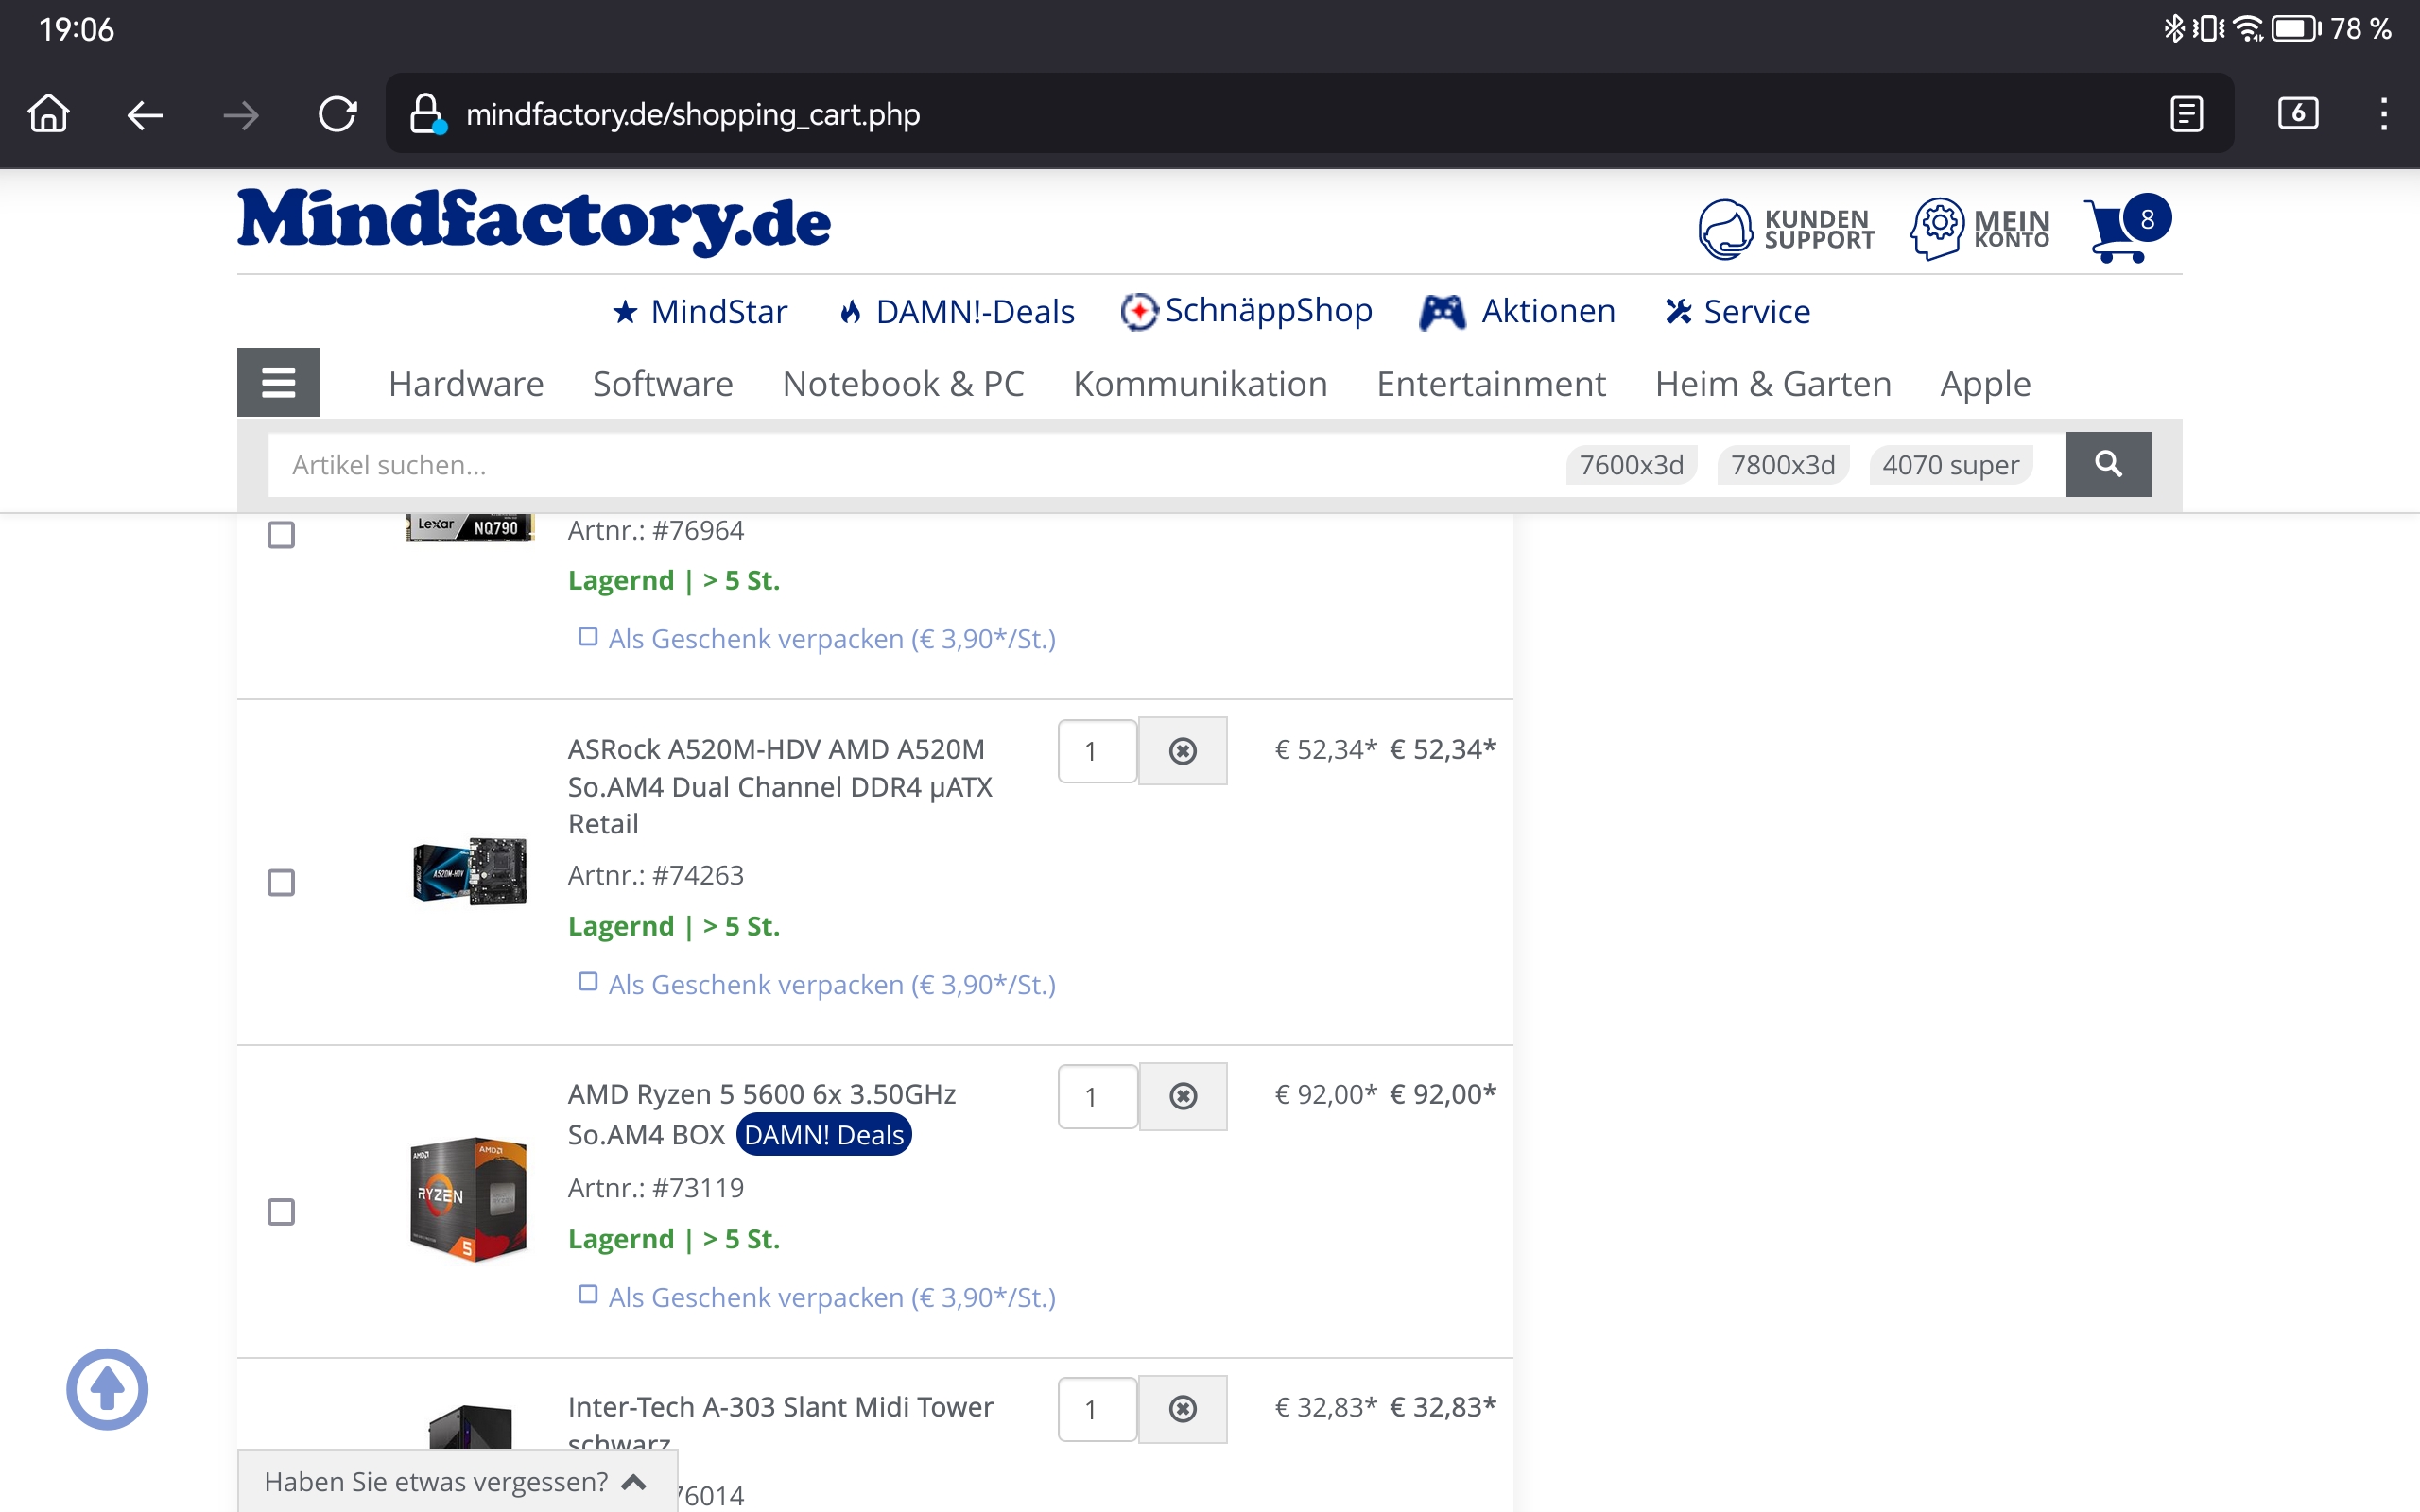Open the Notebook & PC menu
Viewport: 2420px width, 1512px height.
pyautogui.click(x=902, y=384)
